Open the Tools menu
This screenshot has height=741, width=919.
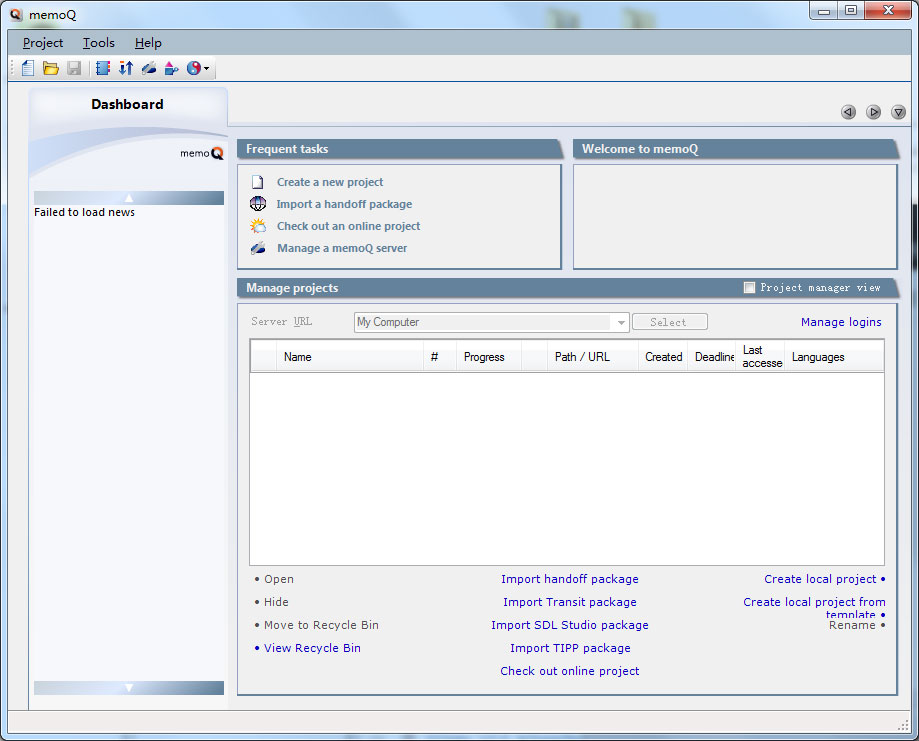(98, 43)
